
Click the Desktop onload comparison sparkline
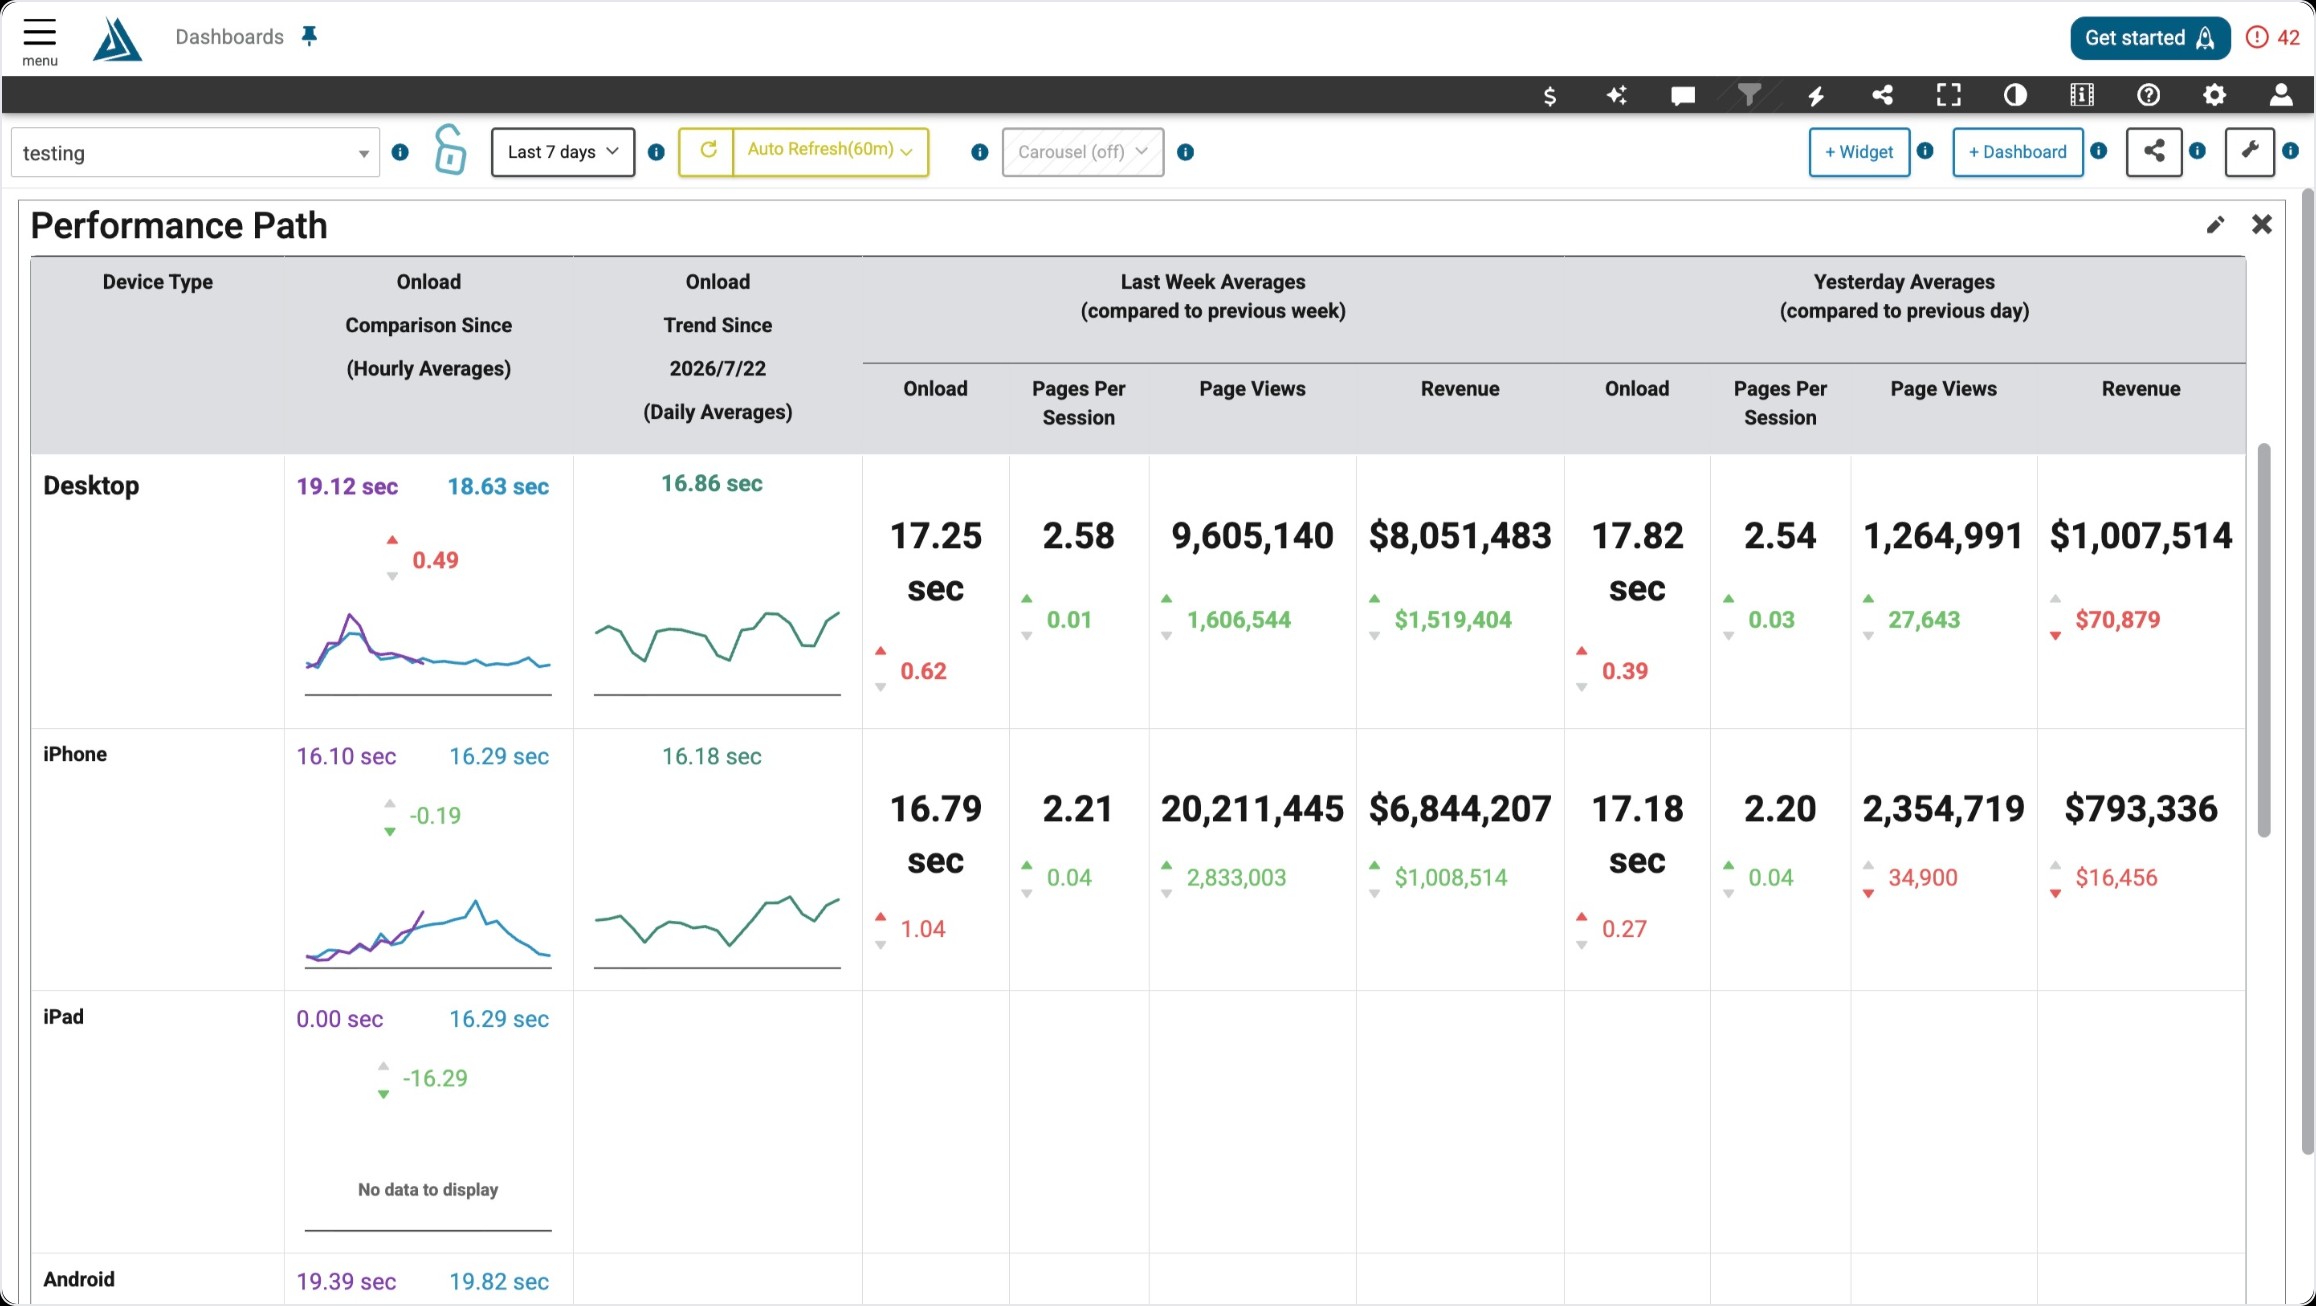428,652
